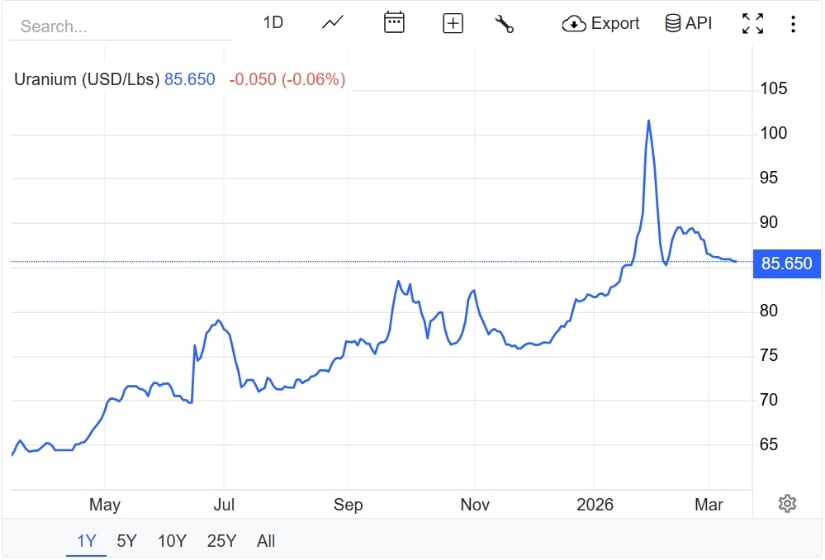Click the Uranium (USD/Lbs) series label
This screenshot has width=825, height=560.
(87, 79)
